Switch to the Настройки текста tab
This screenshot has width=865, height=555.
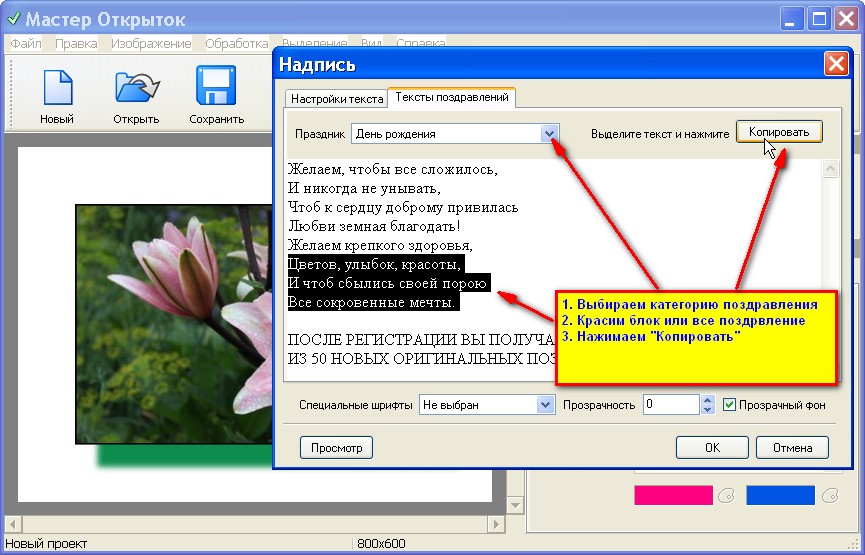(x=337, y=99)
